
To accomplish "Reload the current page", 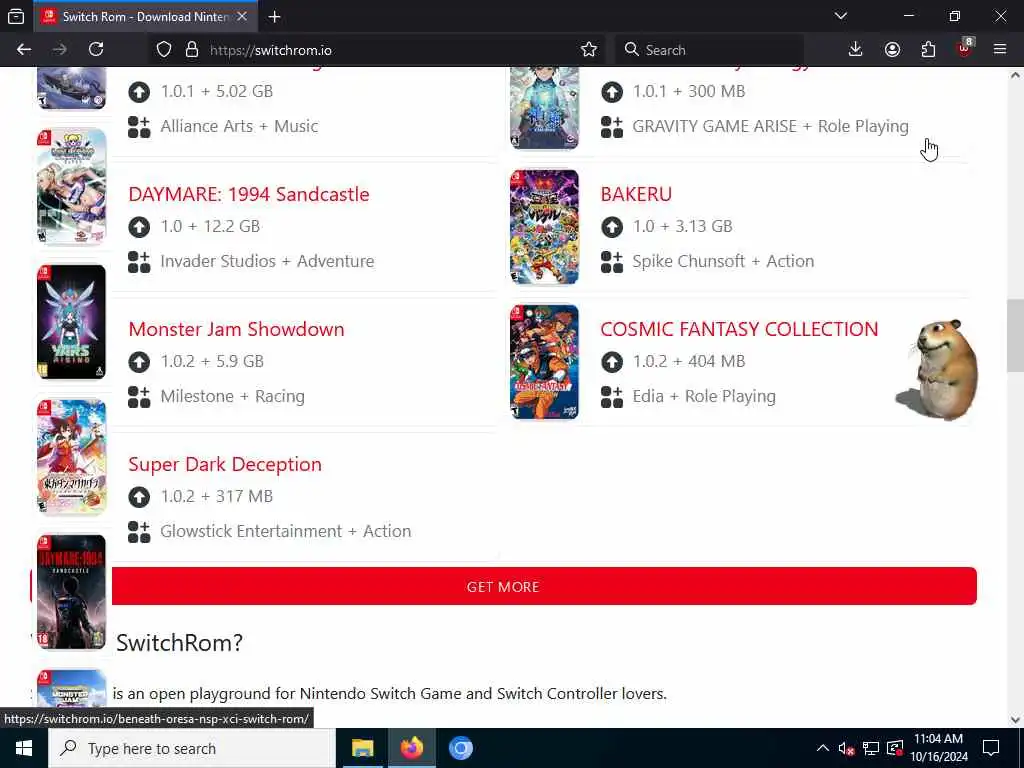I will click(x=96, y=50).
